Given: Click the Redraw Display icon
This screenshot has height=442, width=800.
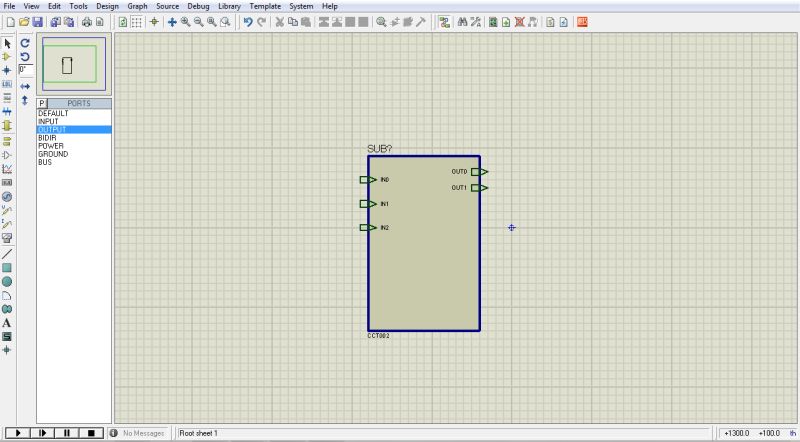Looking at the screenshot, I should [x=123, y=22].
